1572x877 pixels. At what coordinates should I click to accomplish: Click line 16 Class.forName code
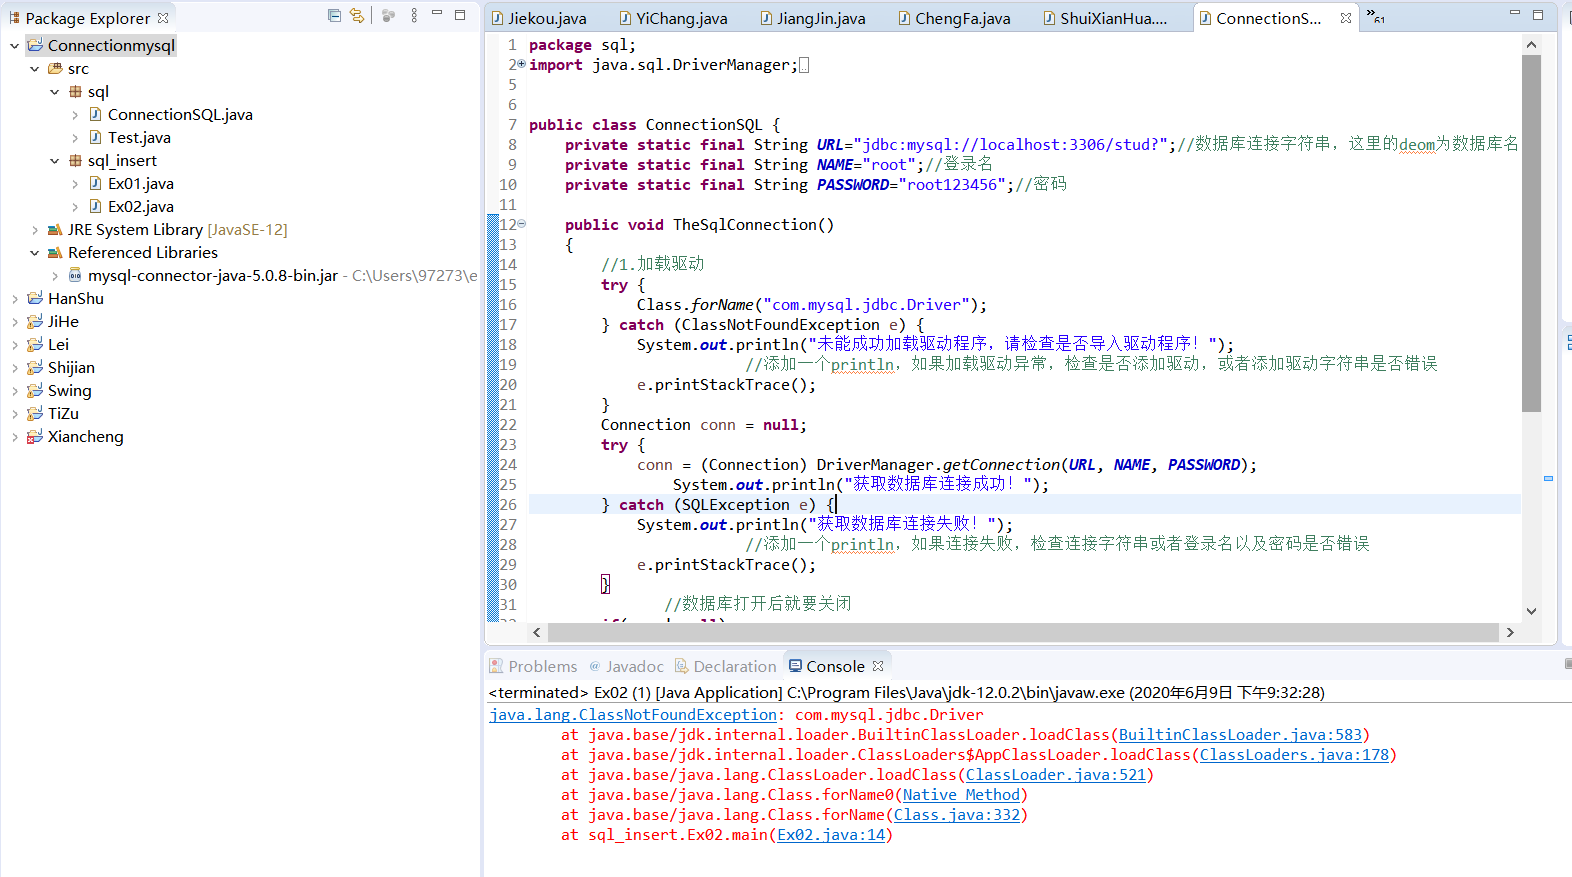click(811, 304)
